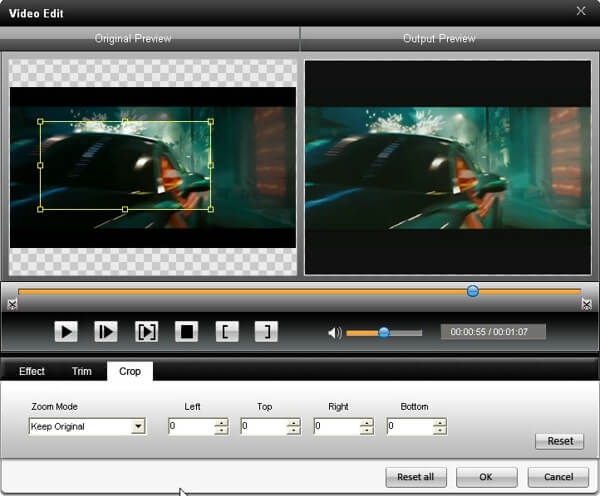Close the Video Edit window
Image resolution: width=600 pixels, height=496 pixels.
click(x=581, y=11)
